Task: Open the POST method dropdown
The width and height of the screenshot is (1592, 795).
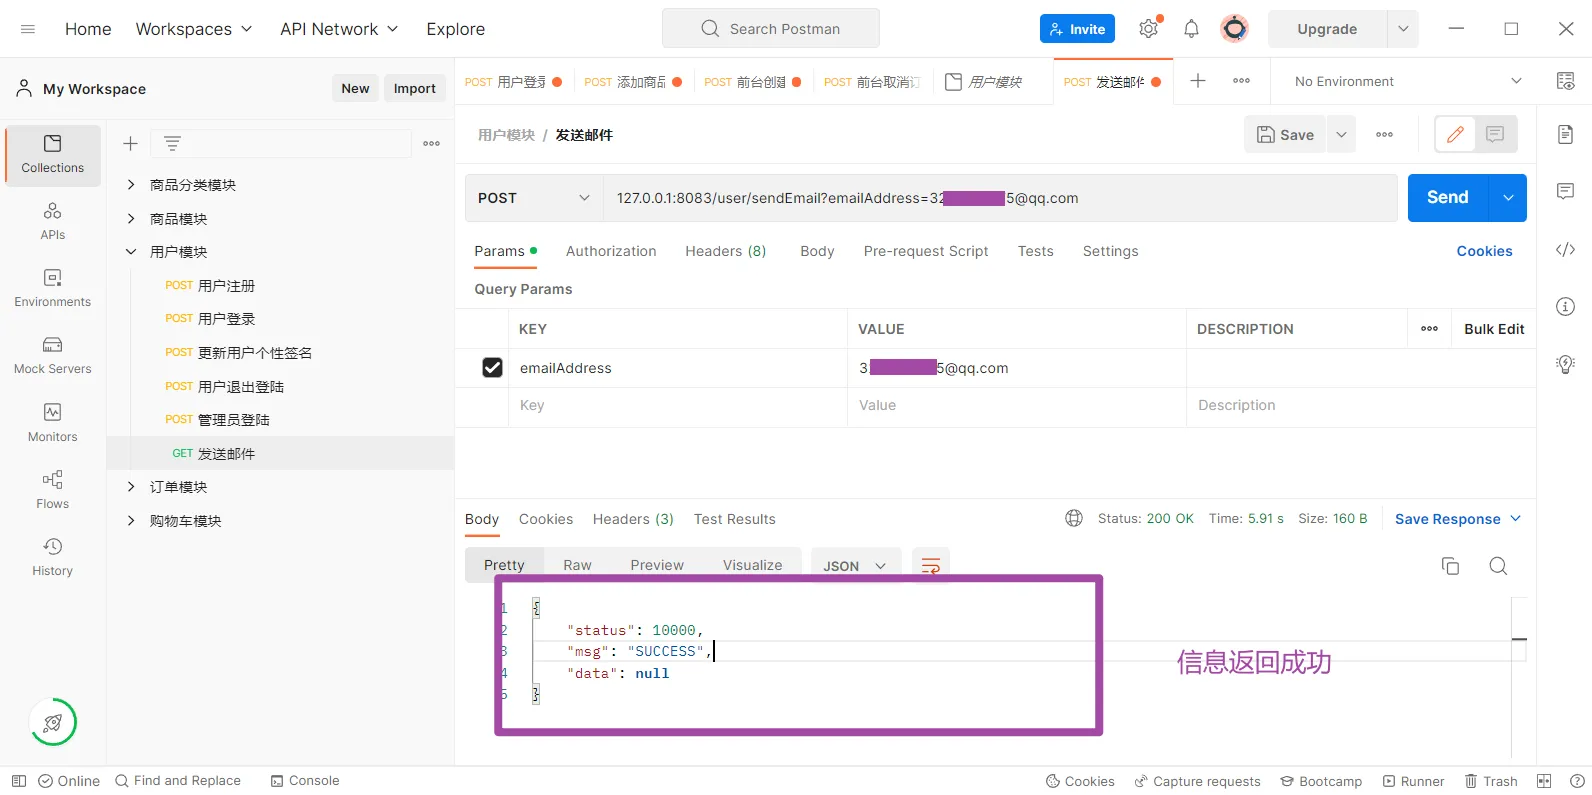Action: 533,198
